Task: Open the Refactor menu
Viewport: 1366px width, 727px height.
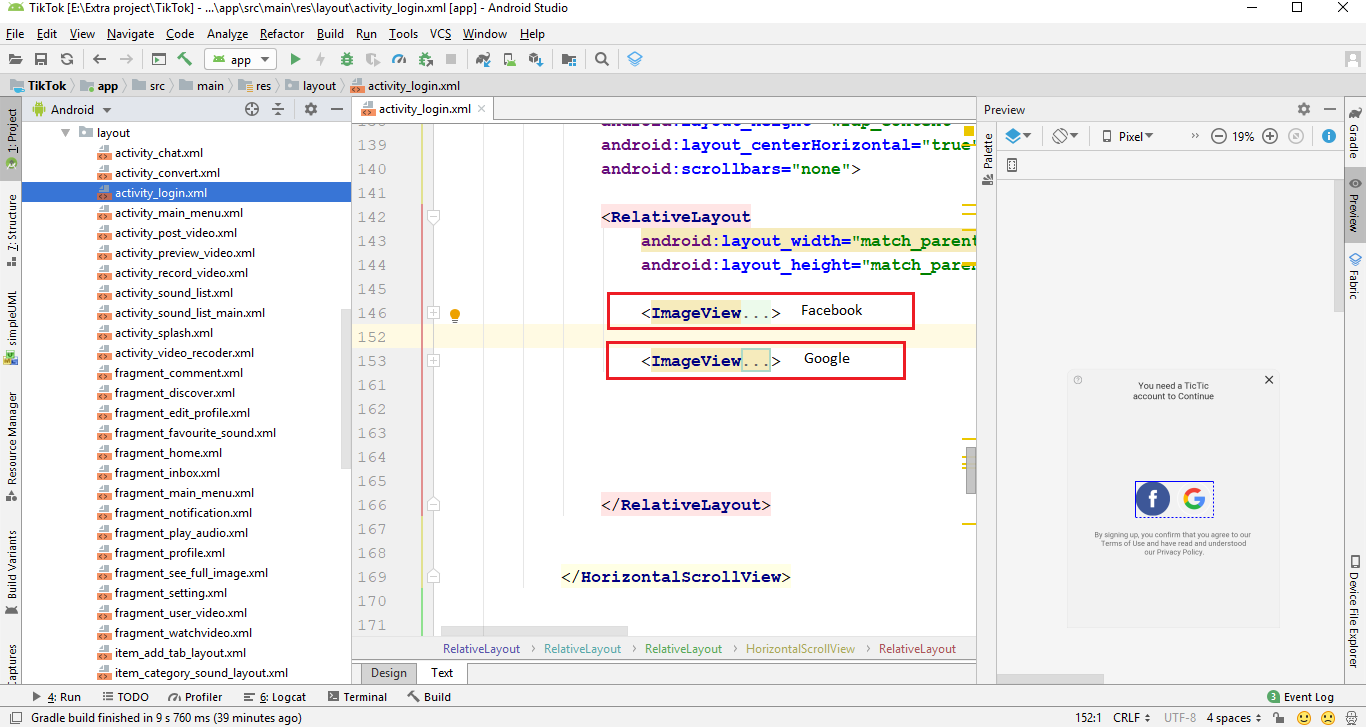Action: (282, 34)
